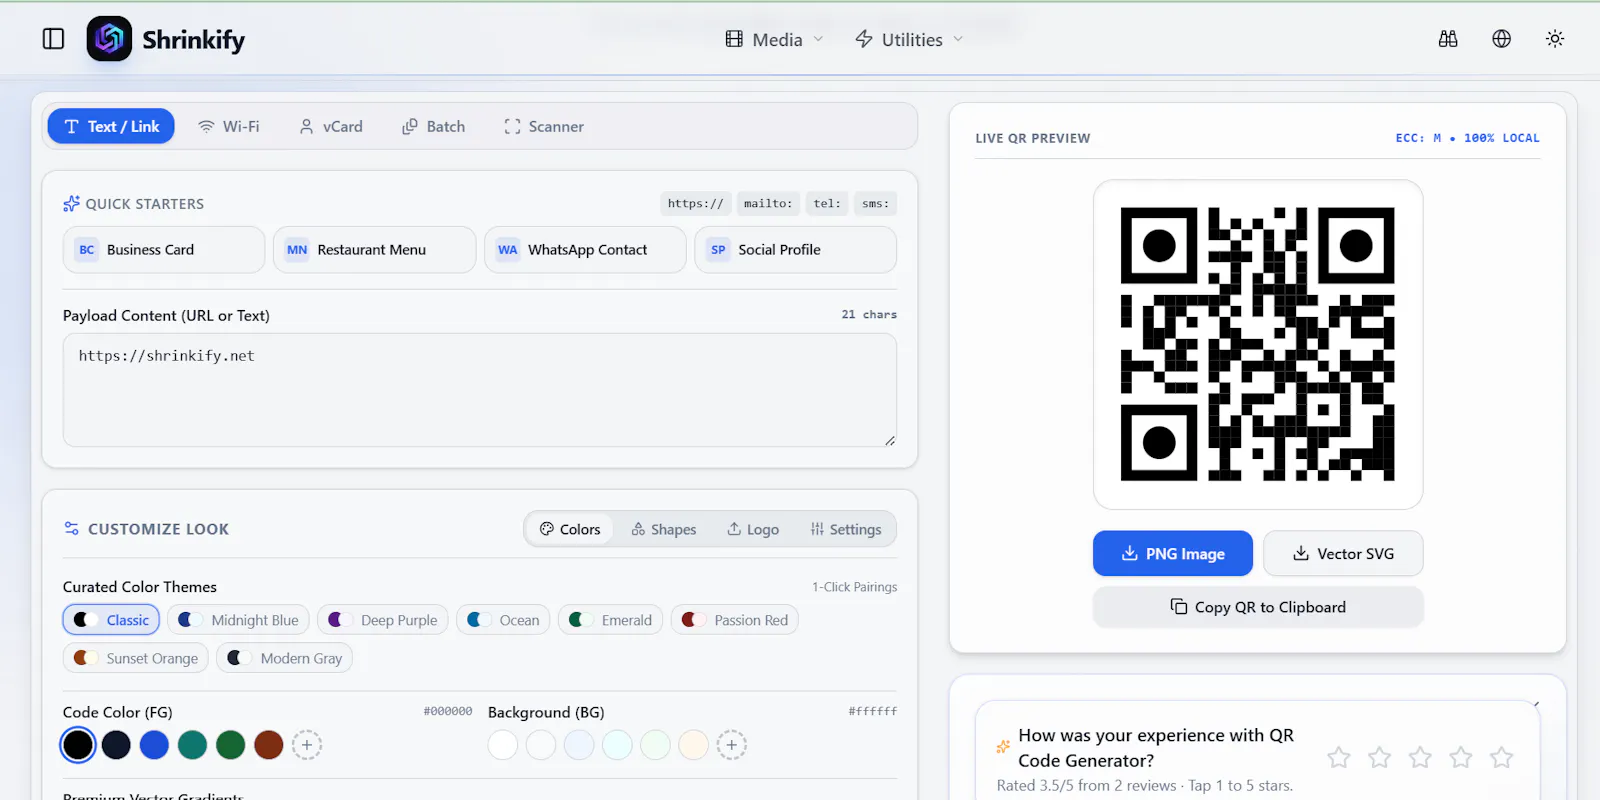Toggle the sidebar panel icon
Viewport: 1600px width, 800px height.
coord(53,39)
